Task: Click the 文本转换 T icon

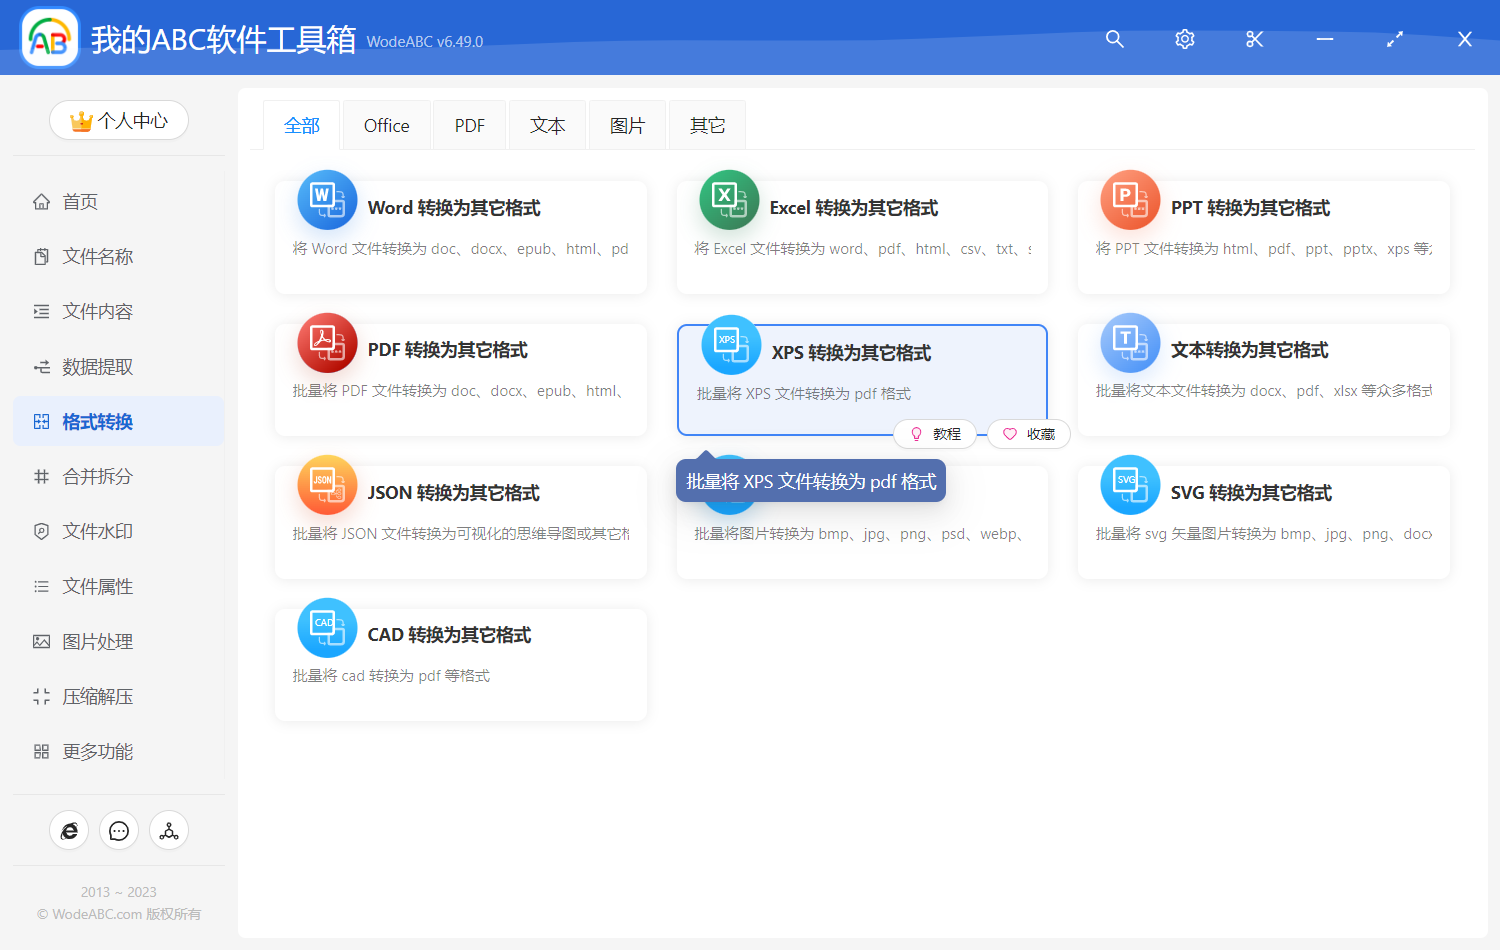Action: point(1129,342)
